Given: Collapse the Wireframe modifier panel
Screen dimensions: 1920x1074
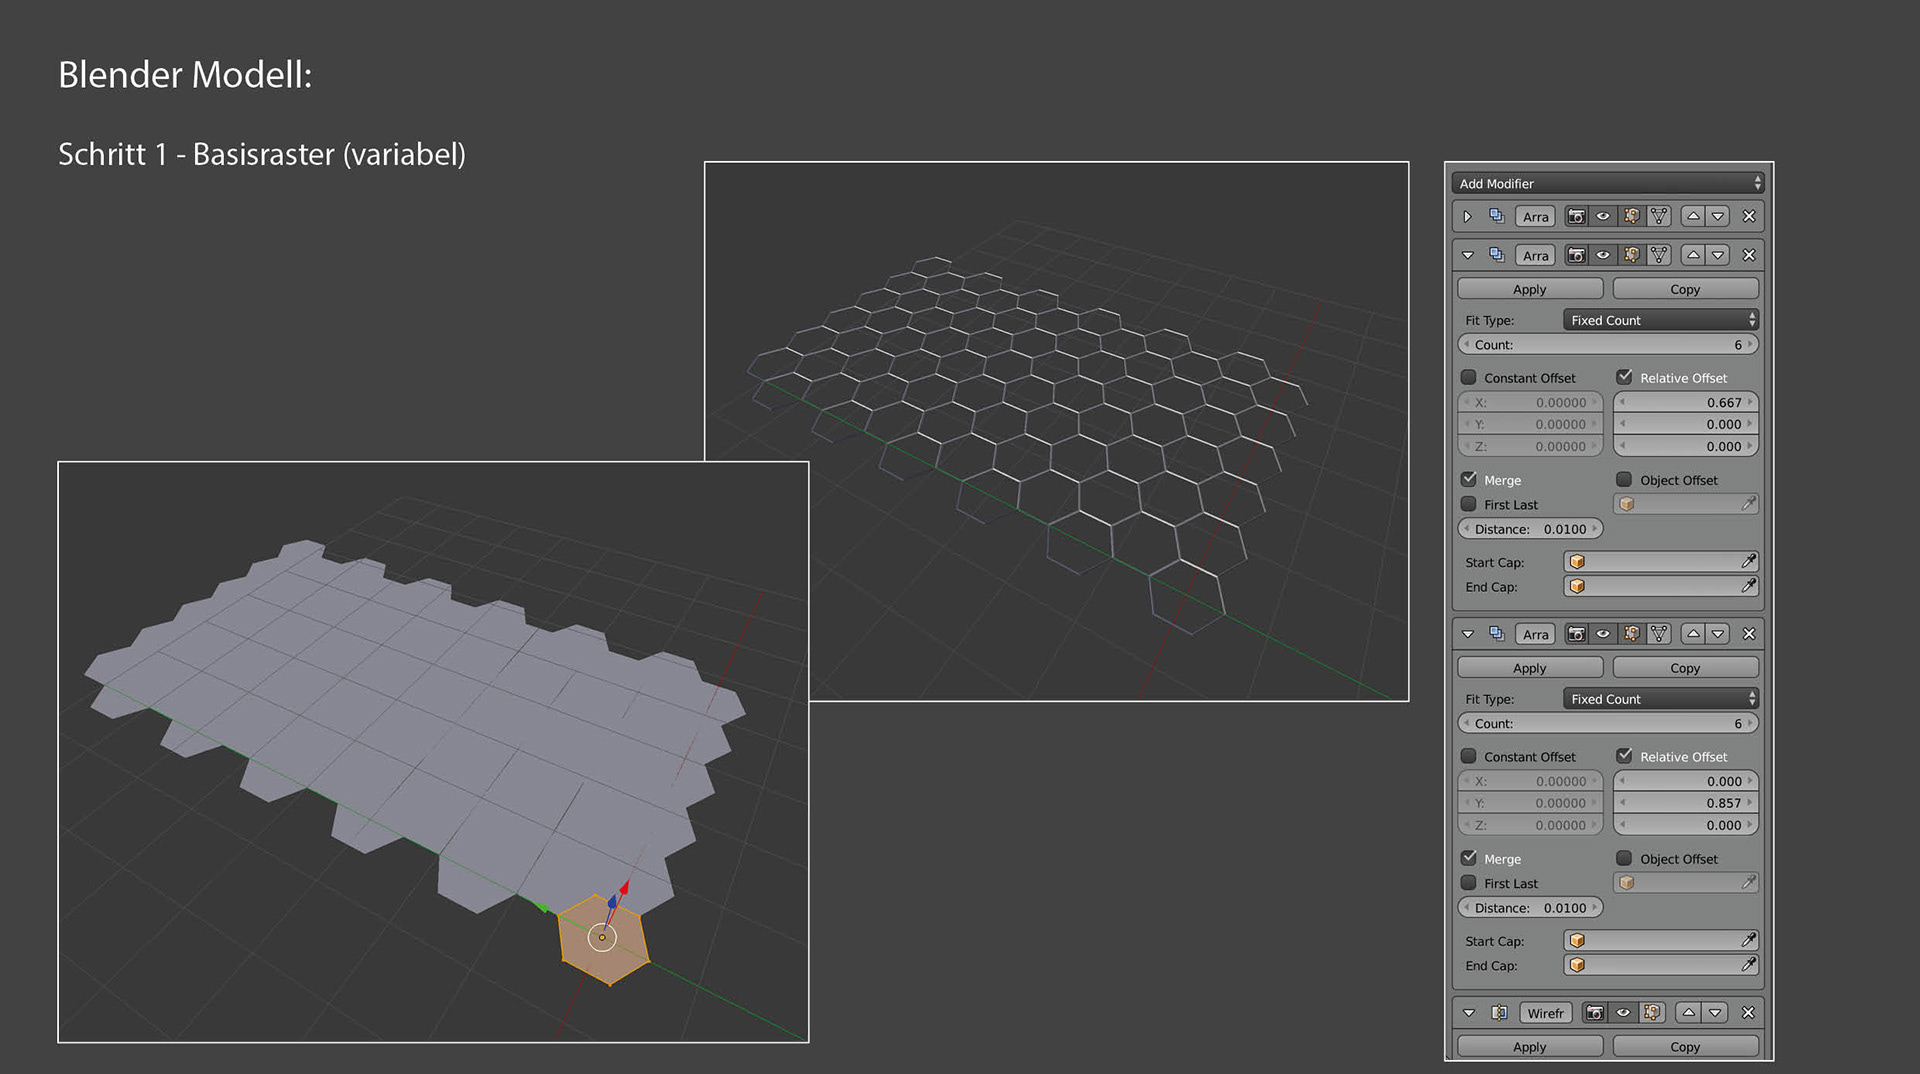Looking at the screenshot, I should point(1468,1013).
